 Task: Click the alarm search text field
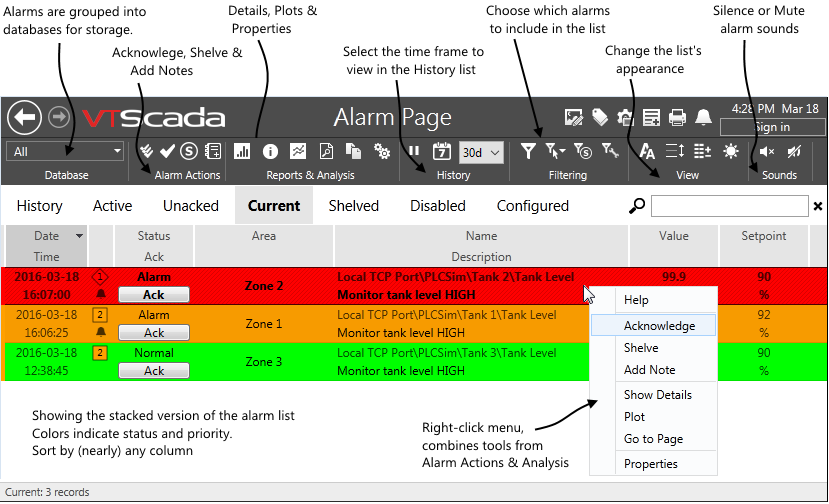[729, 206]
